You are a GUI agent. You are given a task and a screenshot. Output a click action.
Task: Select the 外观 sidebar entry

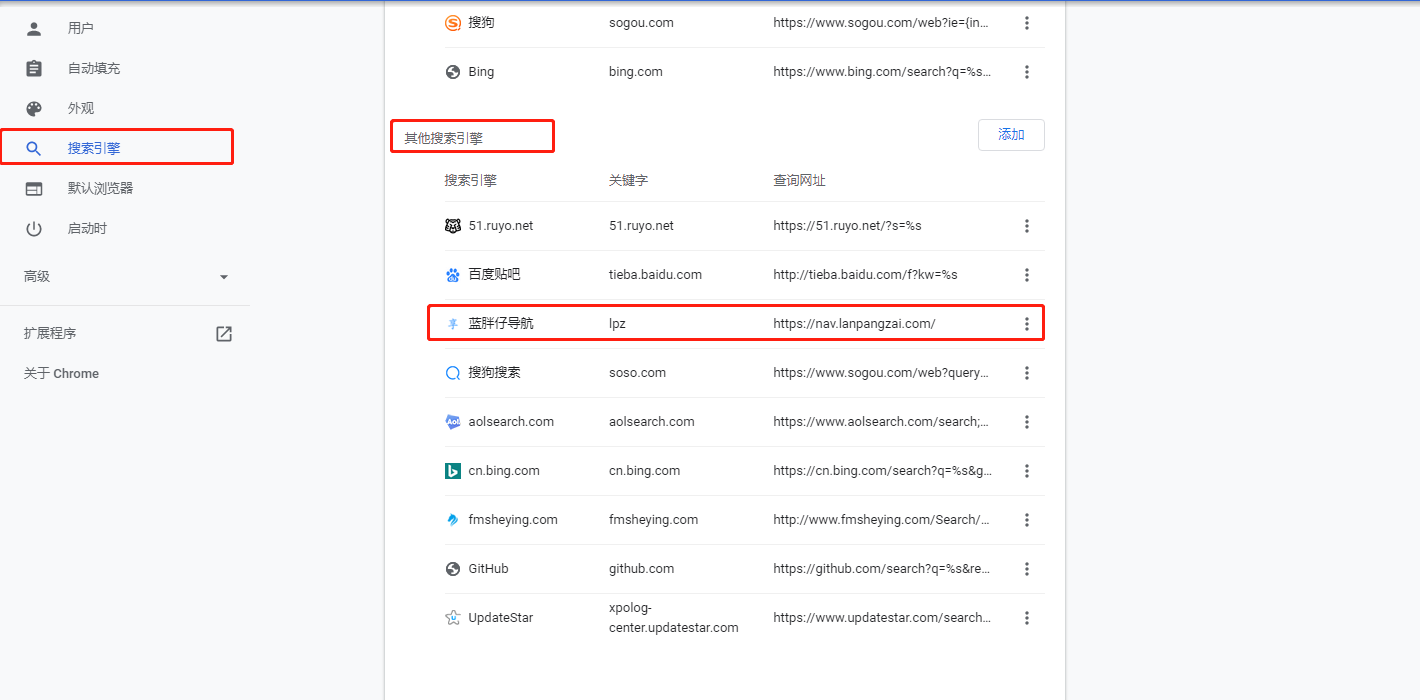pyautogui.click(x=81, y=107)
